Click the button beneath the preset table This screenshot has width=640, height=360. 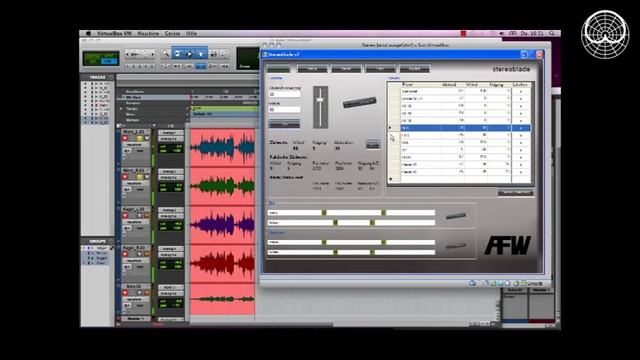pyautogui.click(x=516, y=193)
